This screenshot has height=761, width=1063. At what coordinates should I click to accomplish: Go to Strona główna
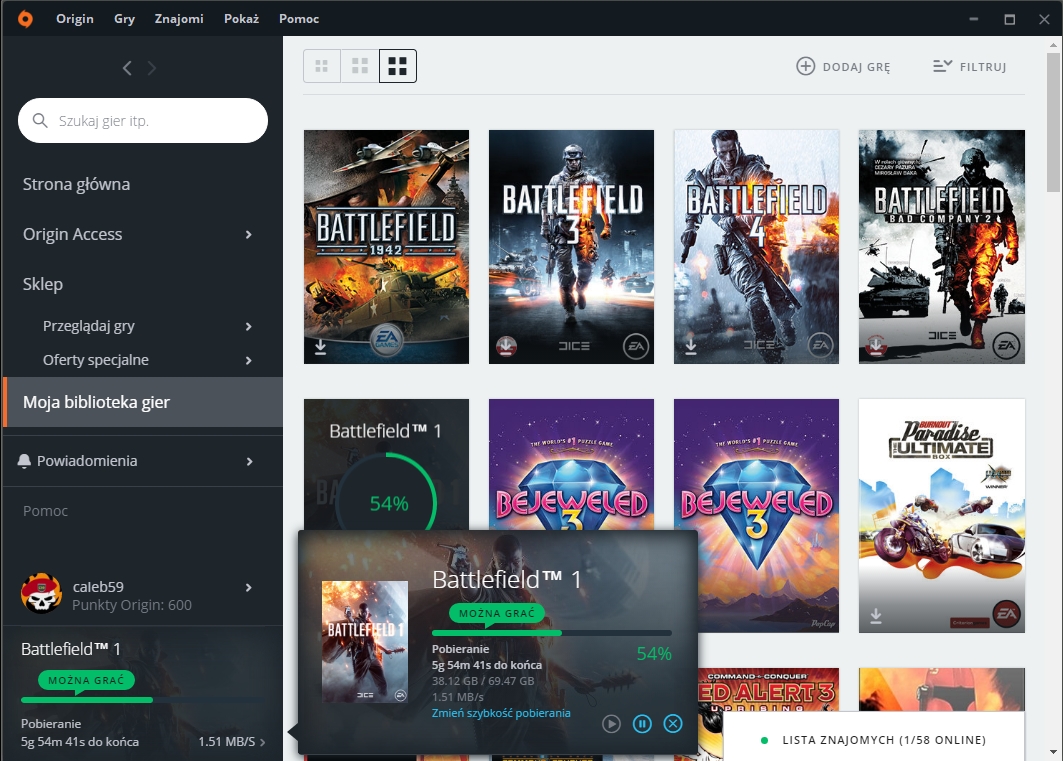(x=76, y=184)
